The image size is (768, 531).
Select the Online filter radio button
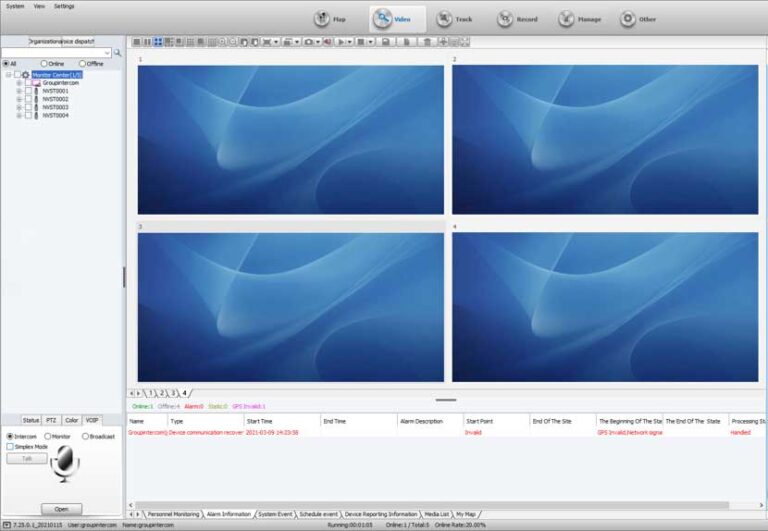pos(44,64)
